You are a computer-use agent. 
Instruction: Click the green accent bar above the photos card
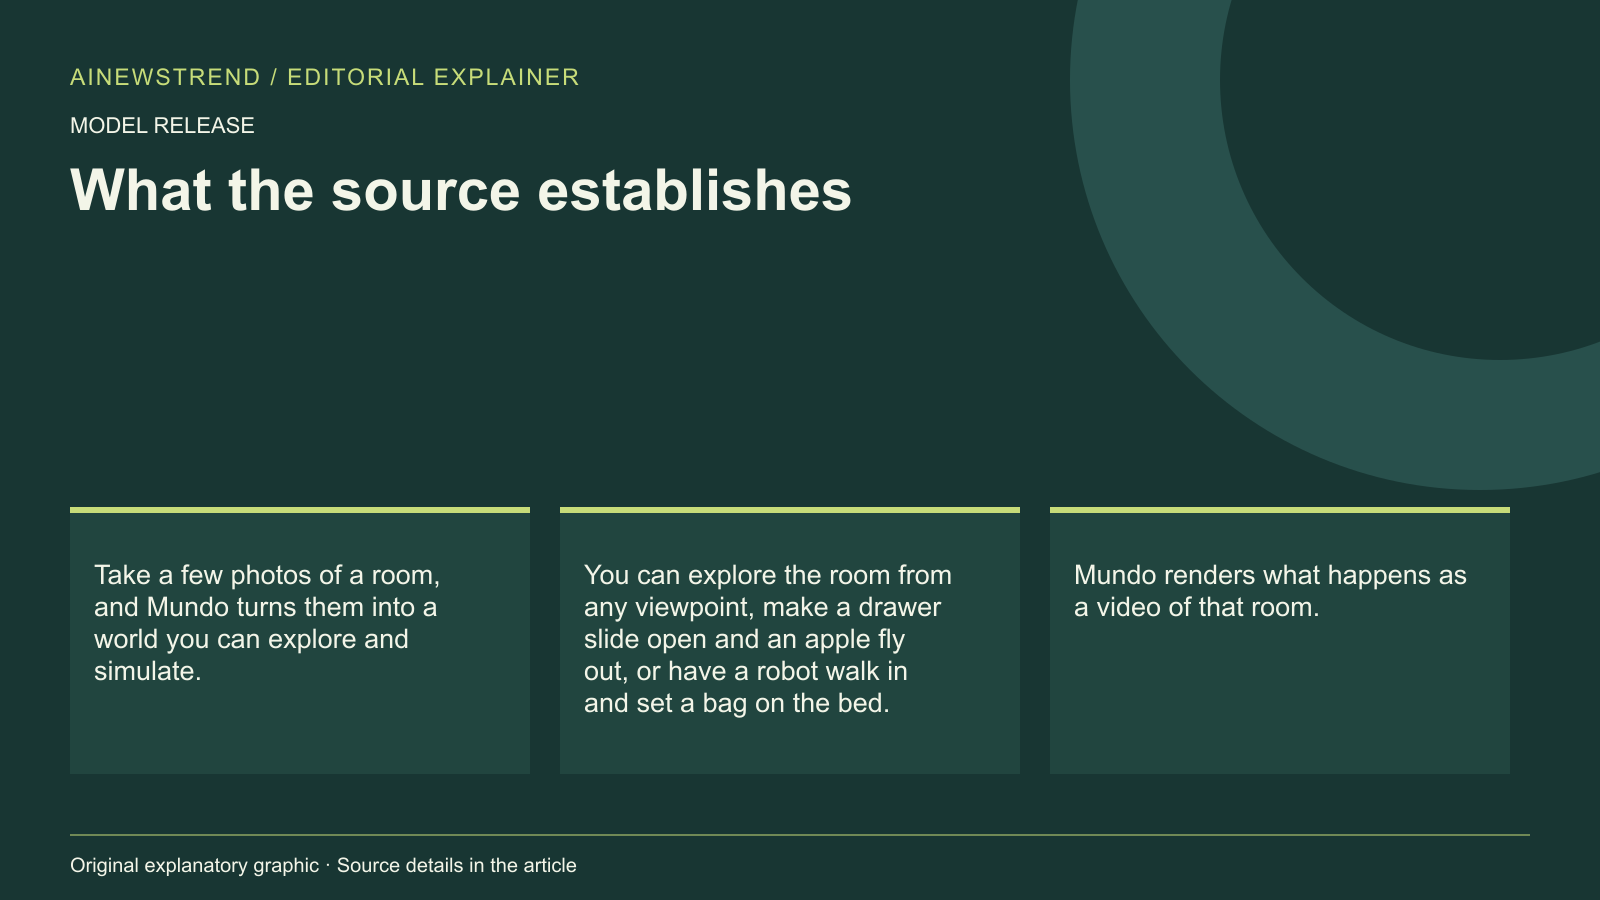(300, 510)
